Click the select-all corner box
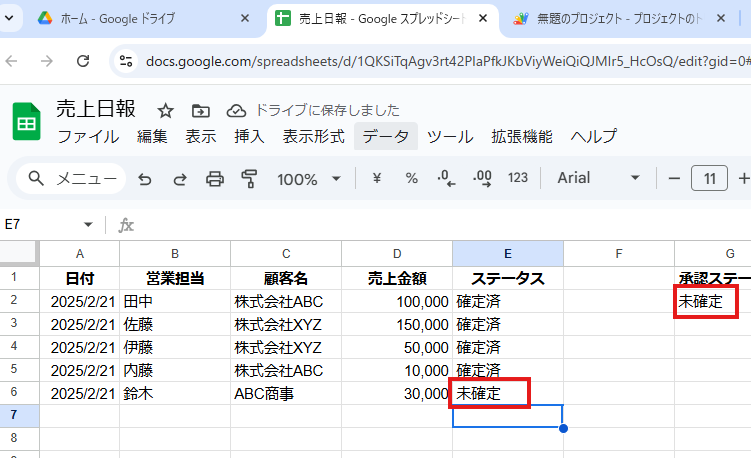This screenshot has height=458, width=751. click(x=19, y=253)
